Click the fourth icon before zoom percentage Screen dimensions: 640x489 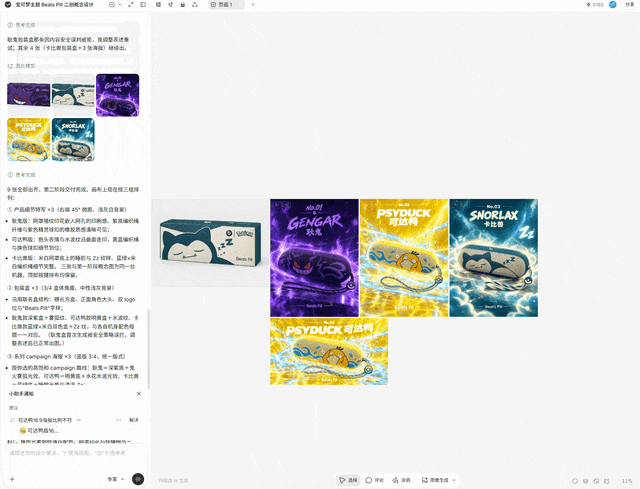(607, 481)
